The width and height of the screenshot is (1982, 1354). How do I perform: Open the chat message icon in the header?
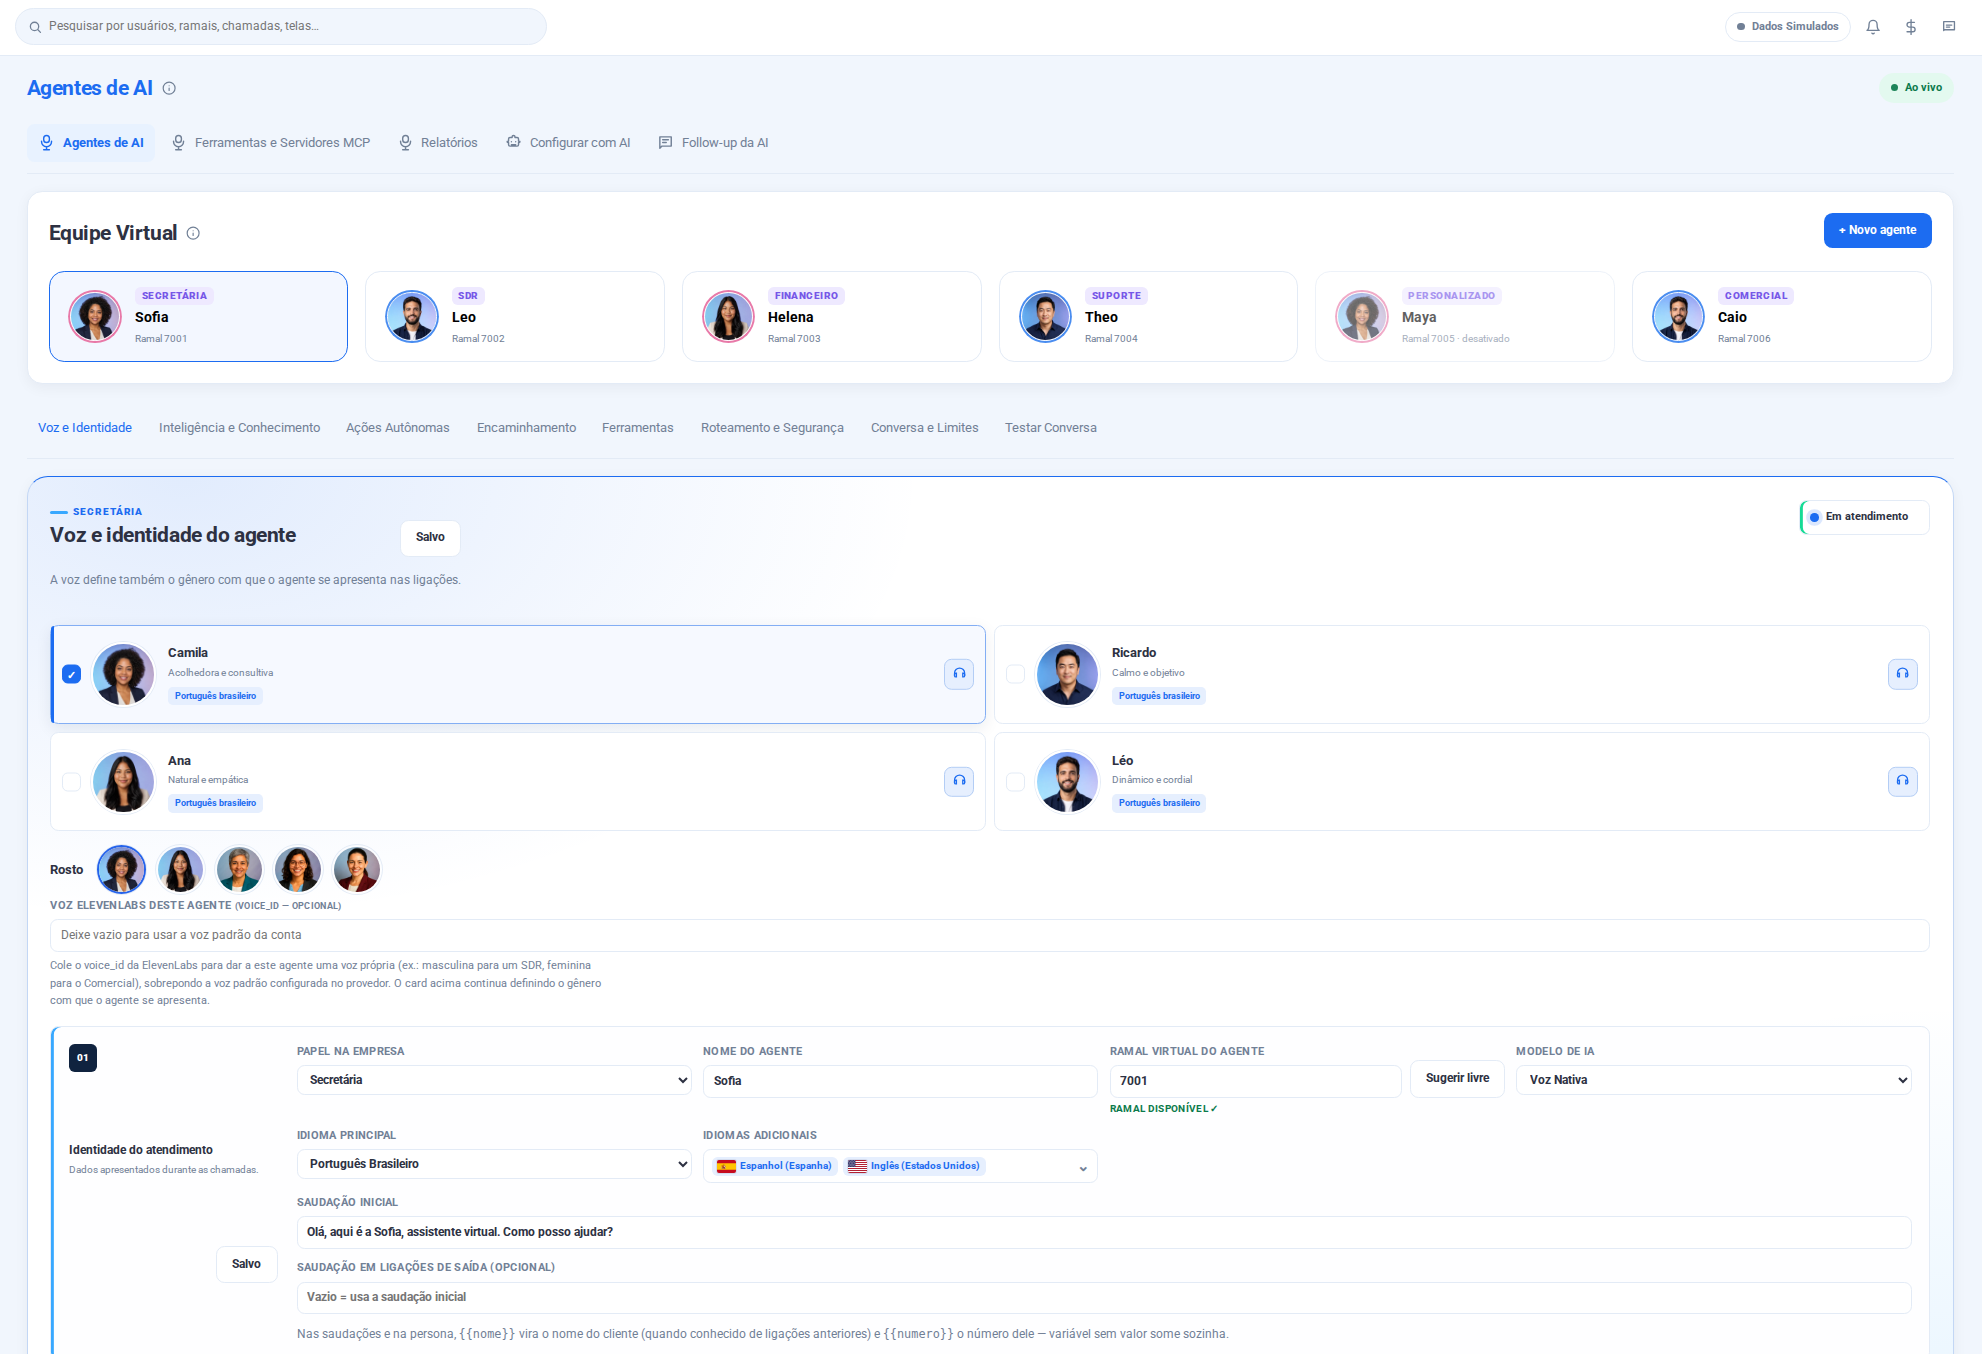pos(1949,27)
